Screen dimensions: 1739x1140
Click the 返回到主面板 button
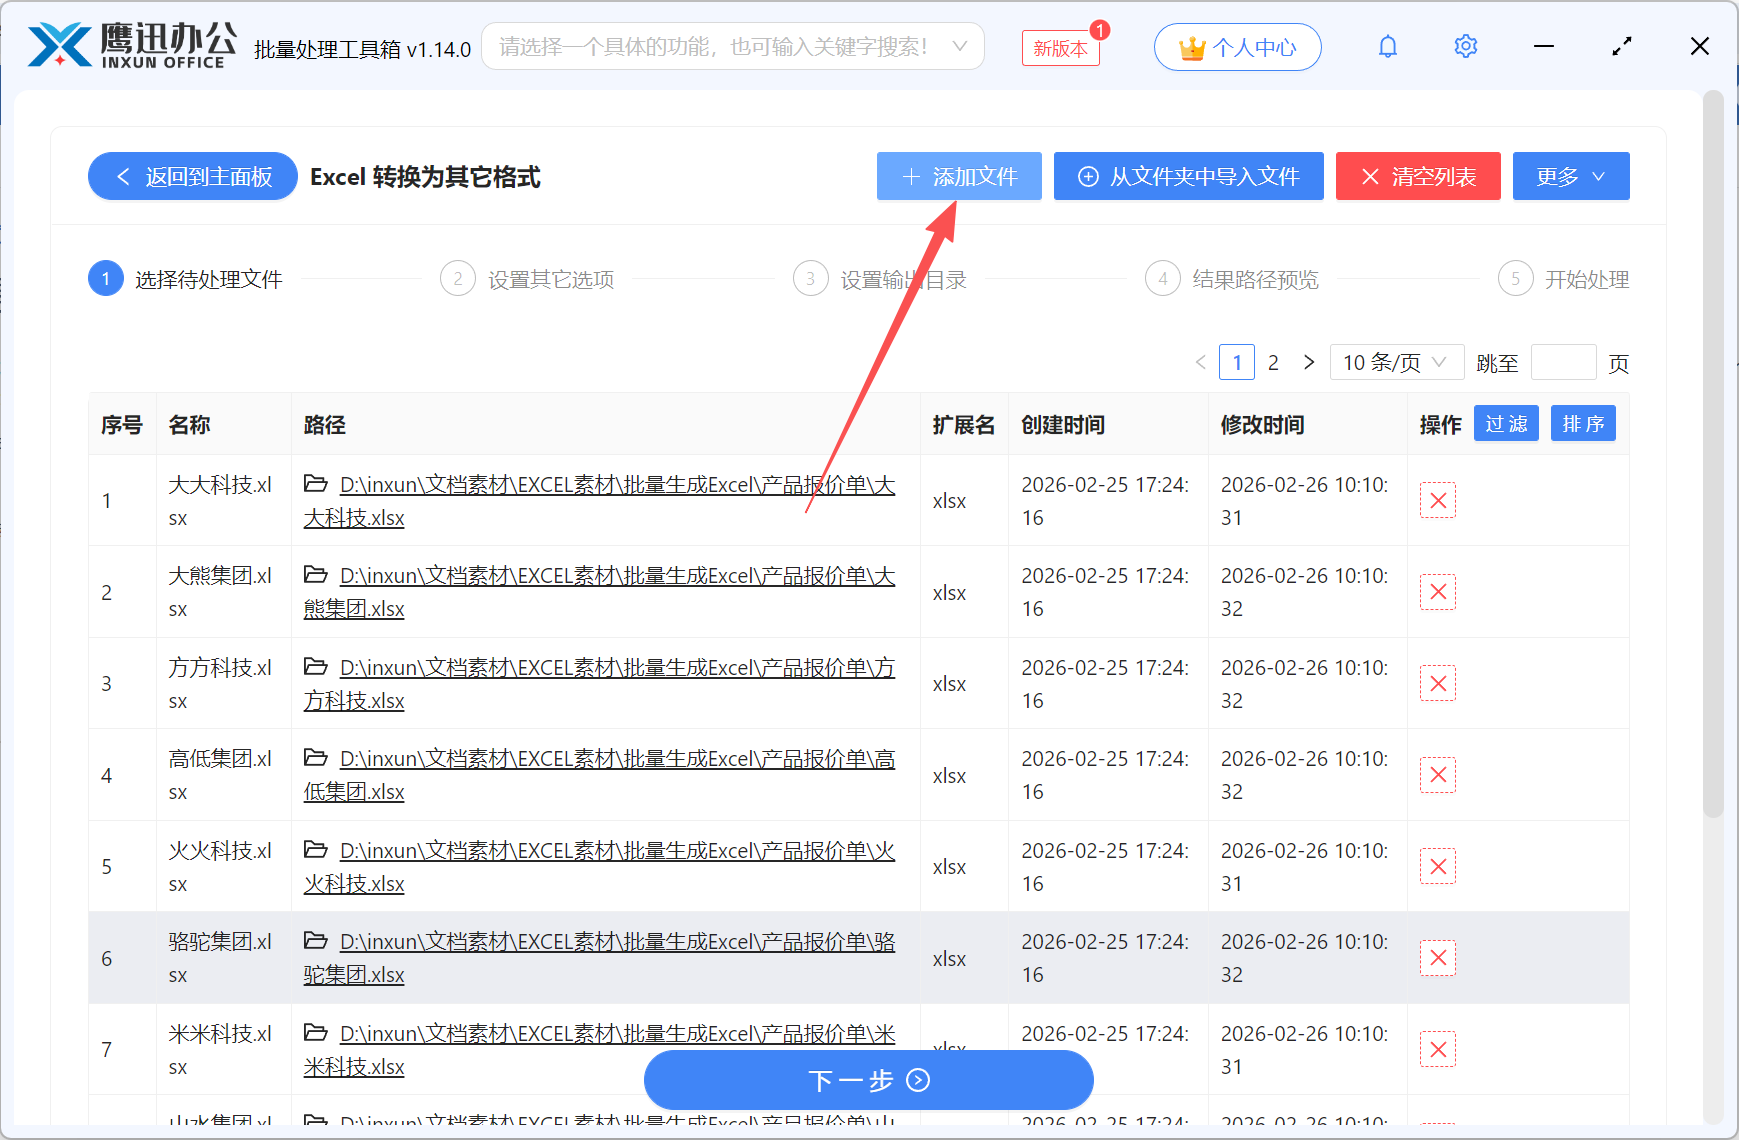pos(192,176)
